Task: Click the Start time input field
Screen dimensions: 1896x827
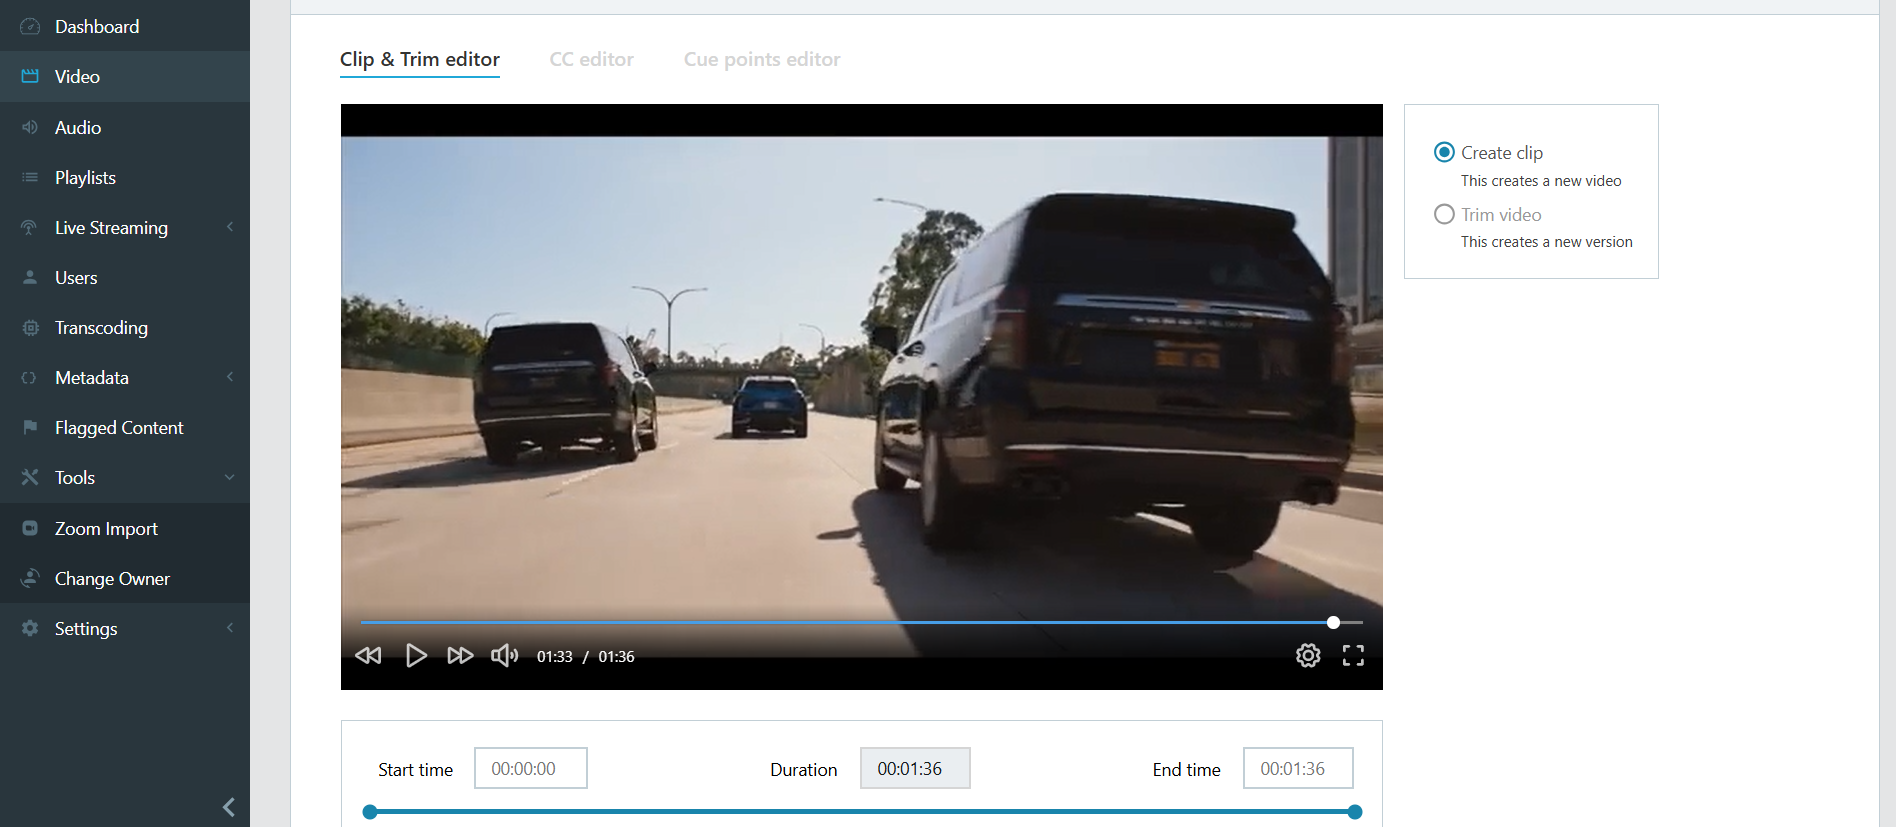Action: coord(531,768)
